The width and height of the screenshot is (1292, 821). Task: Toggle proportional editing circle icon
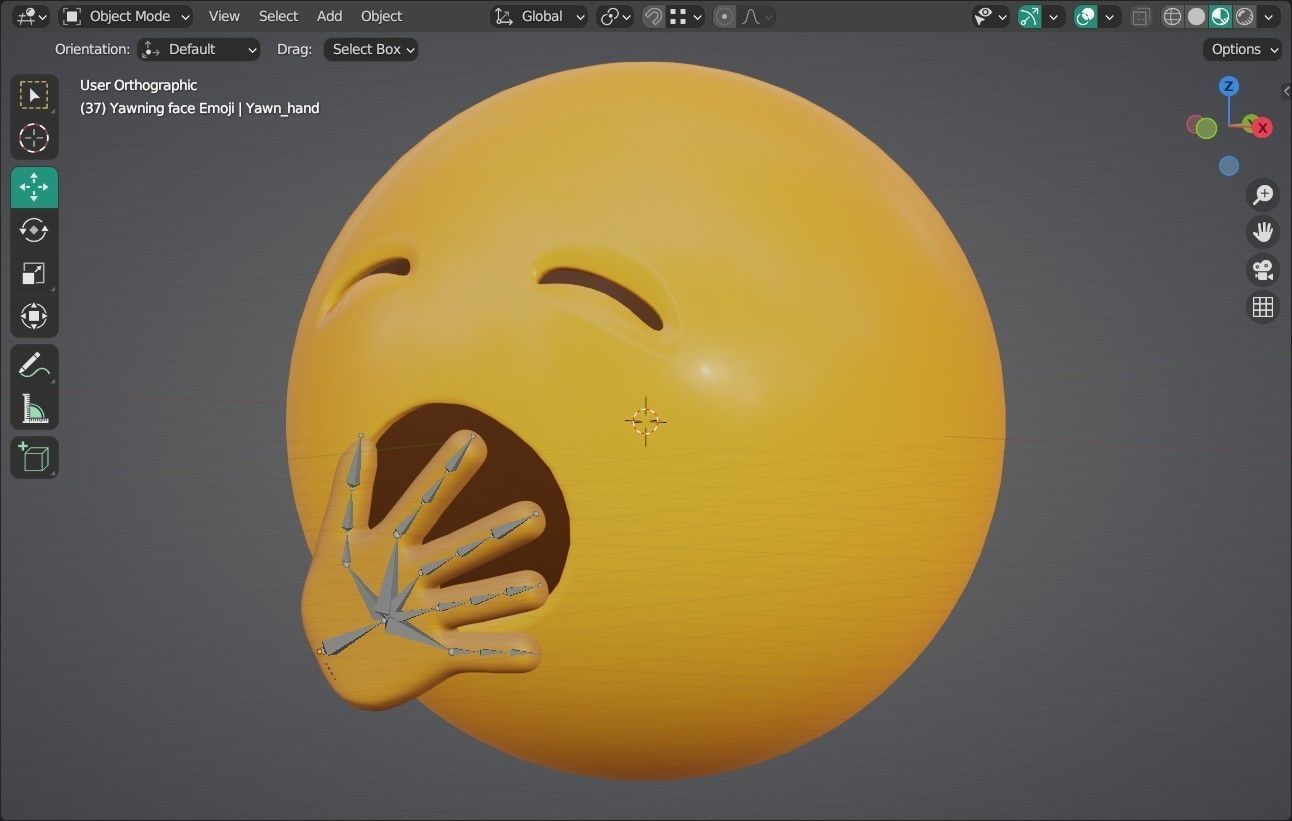[x=725, y=16]
